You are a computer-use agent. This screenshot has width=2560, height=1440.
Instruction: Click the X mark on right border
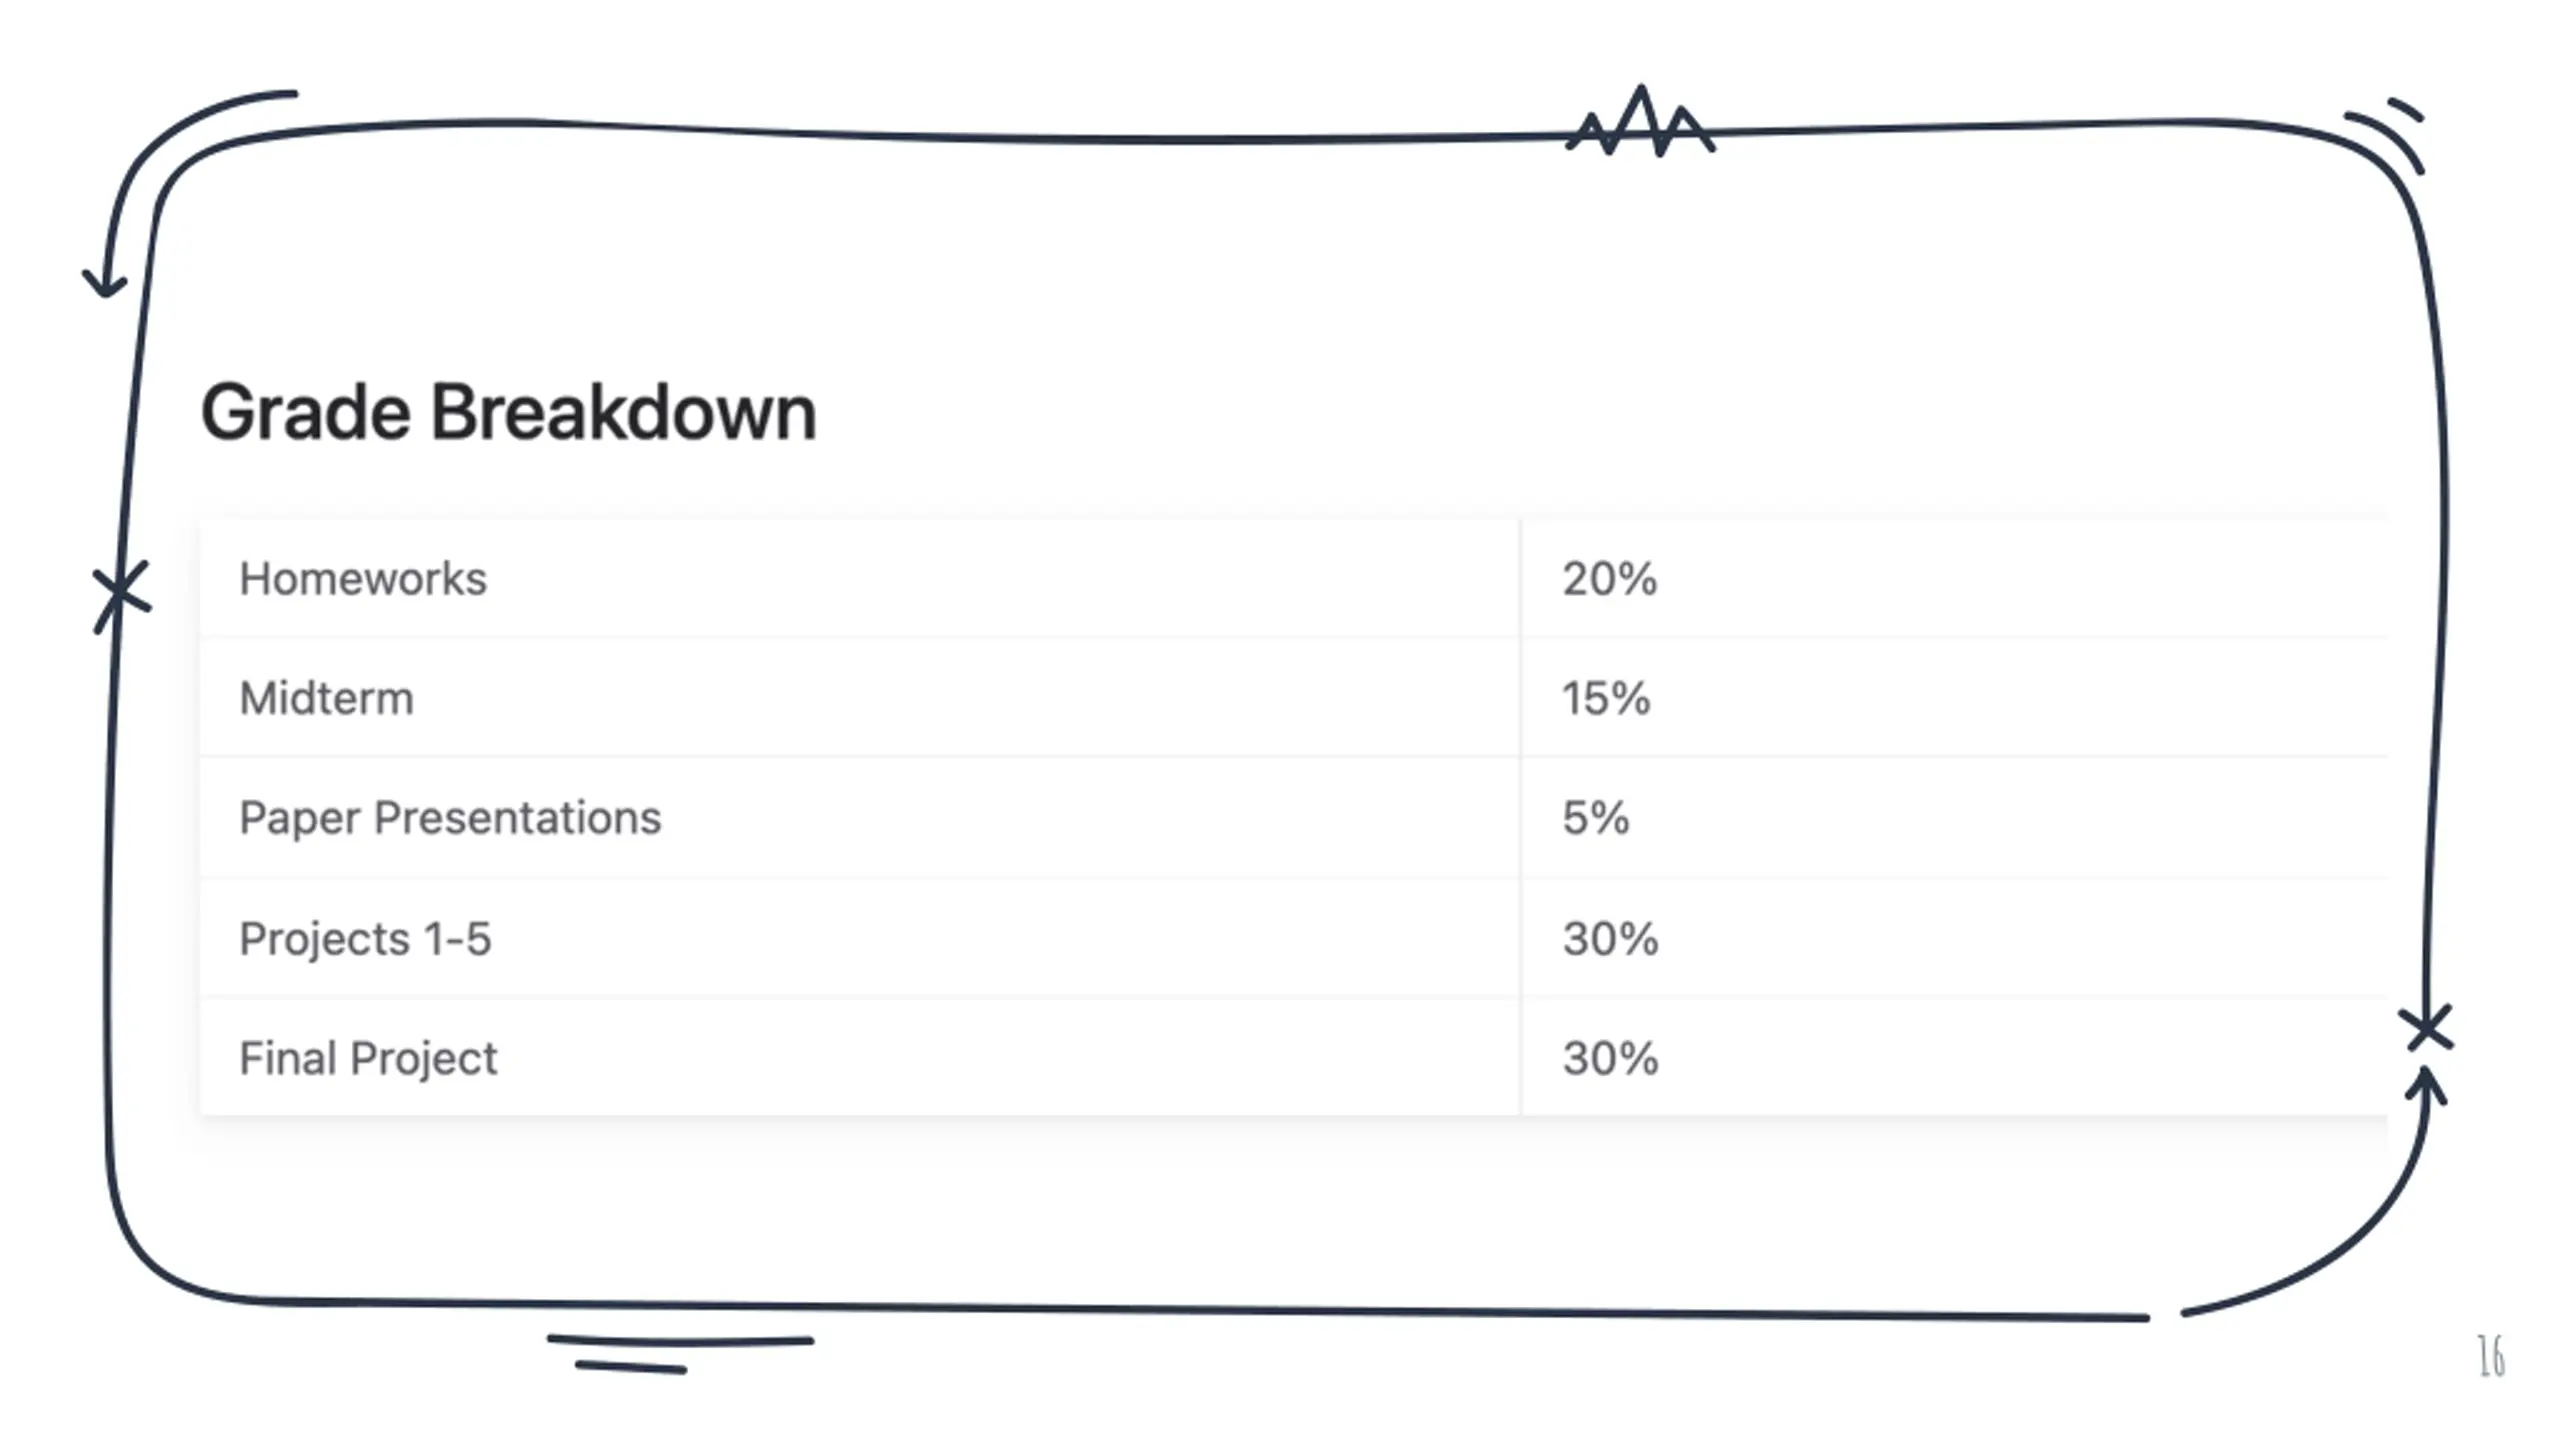pos(2426,1028)
